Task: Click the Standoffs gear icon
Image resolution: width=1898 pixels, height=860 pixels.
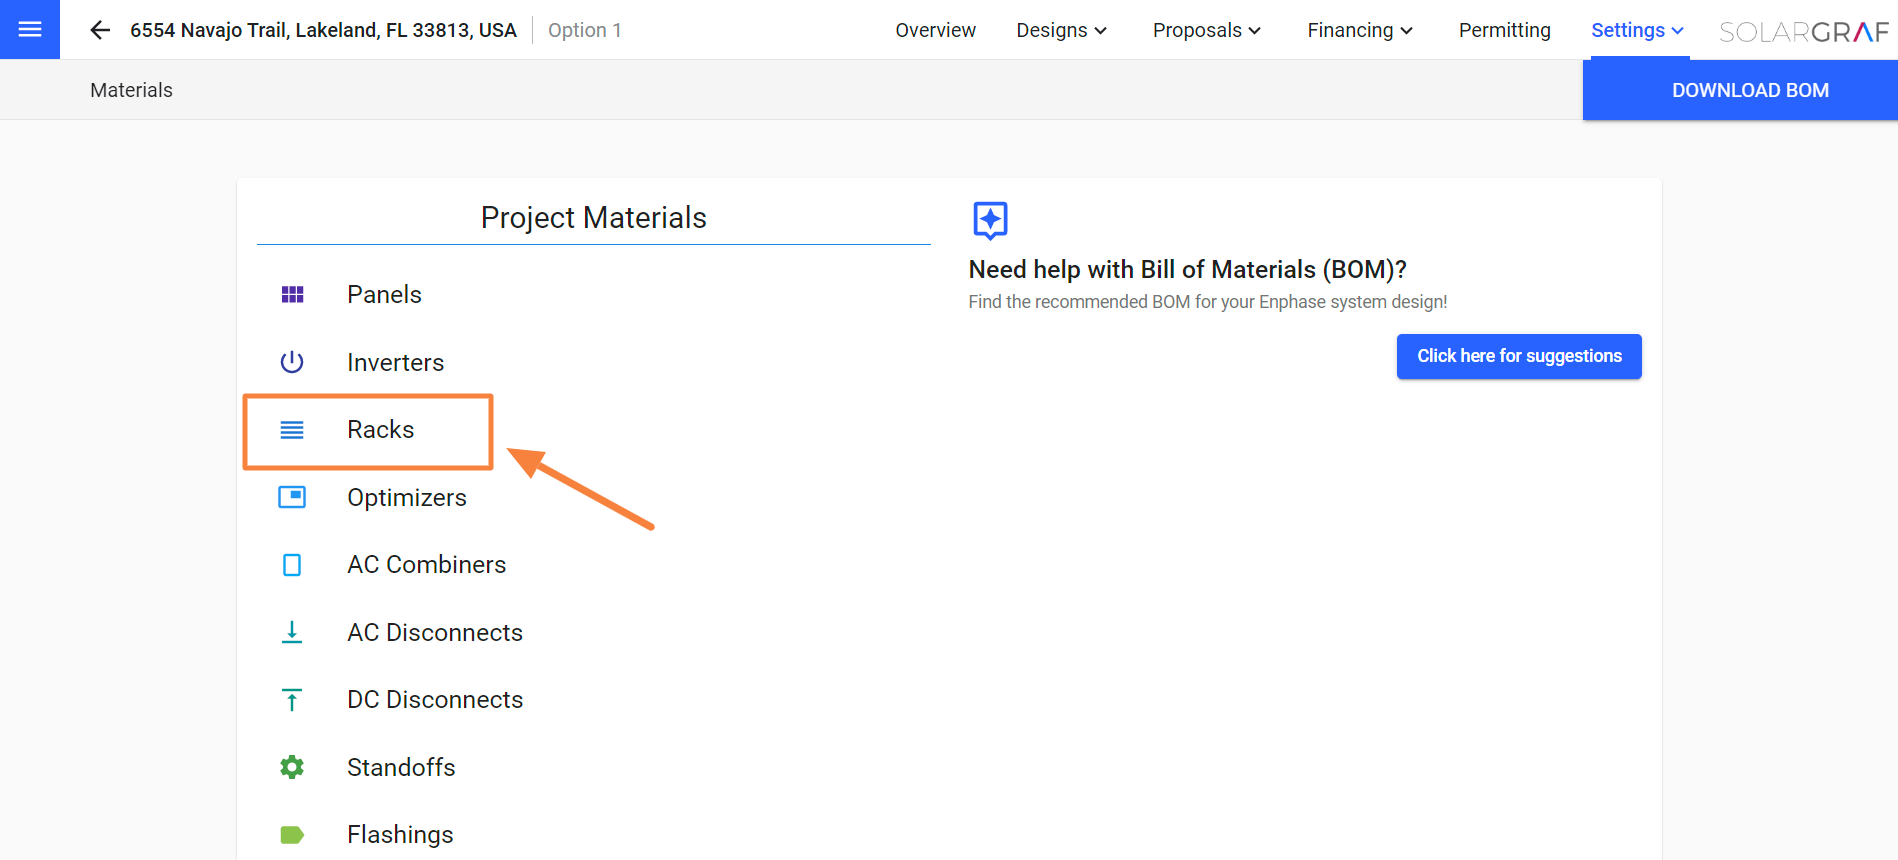Action: pyautogui.click(x=292, y=767)
